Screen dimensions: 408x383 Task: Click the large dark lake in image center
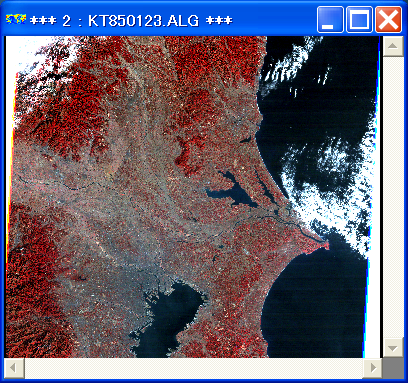[232, 192]
